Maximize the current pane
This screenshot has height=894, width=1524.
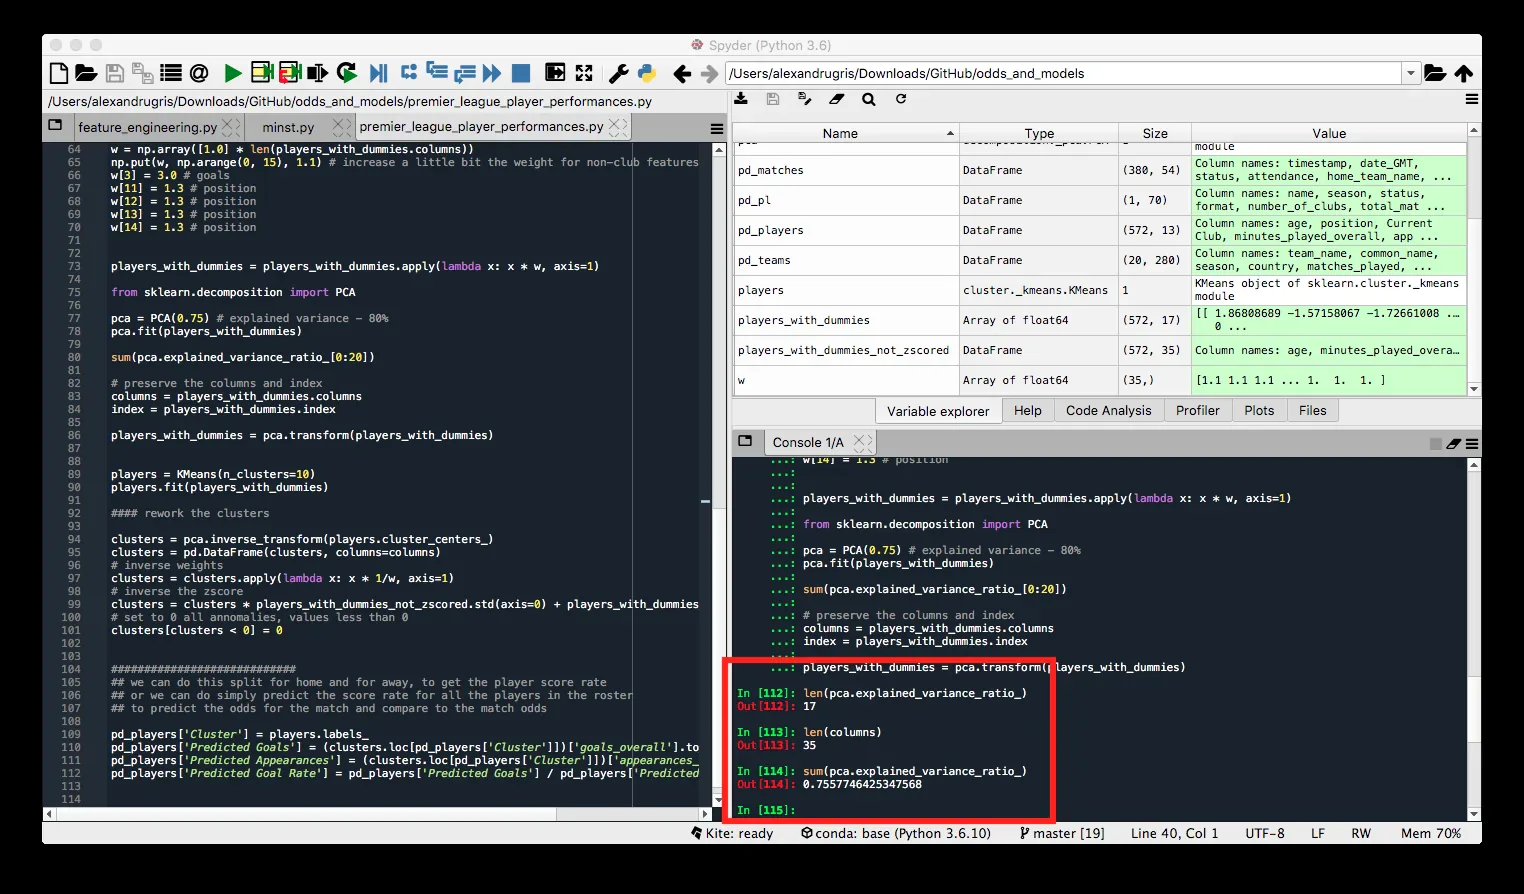[584, 73]
